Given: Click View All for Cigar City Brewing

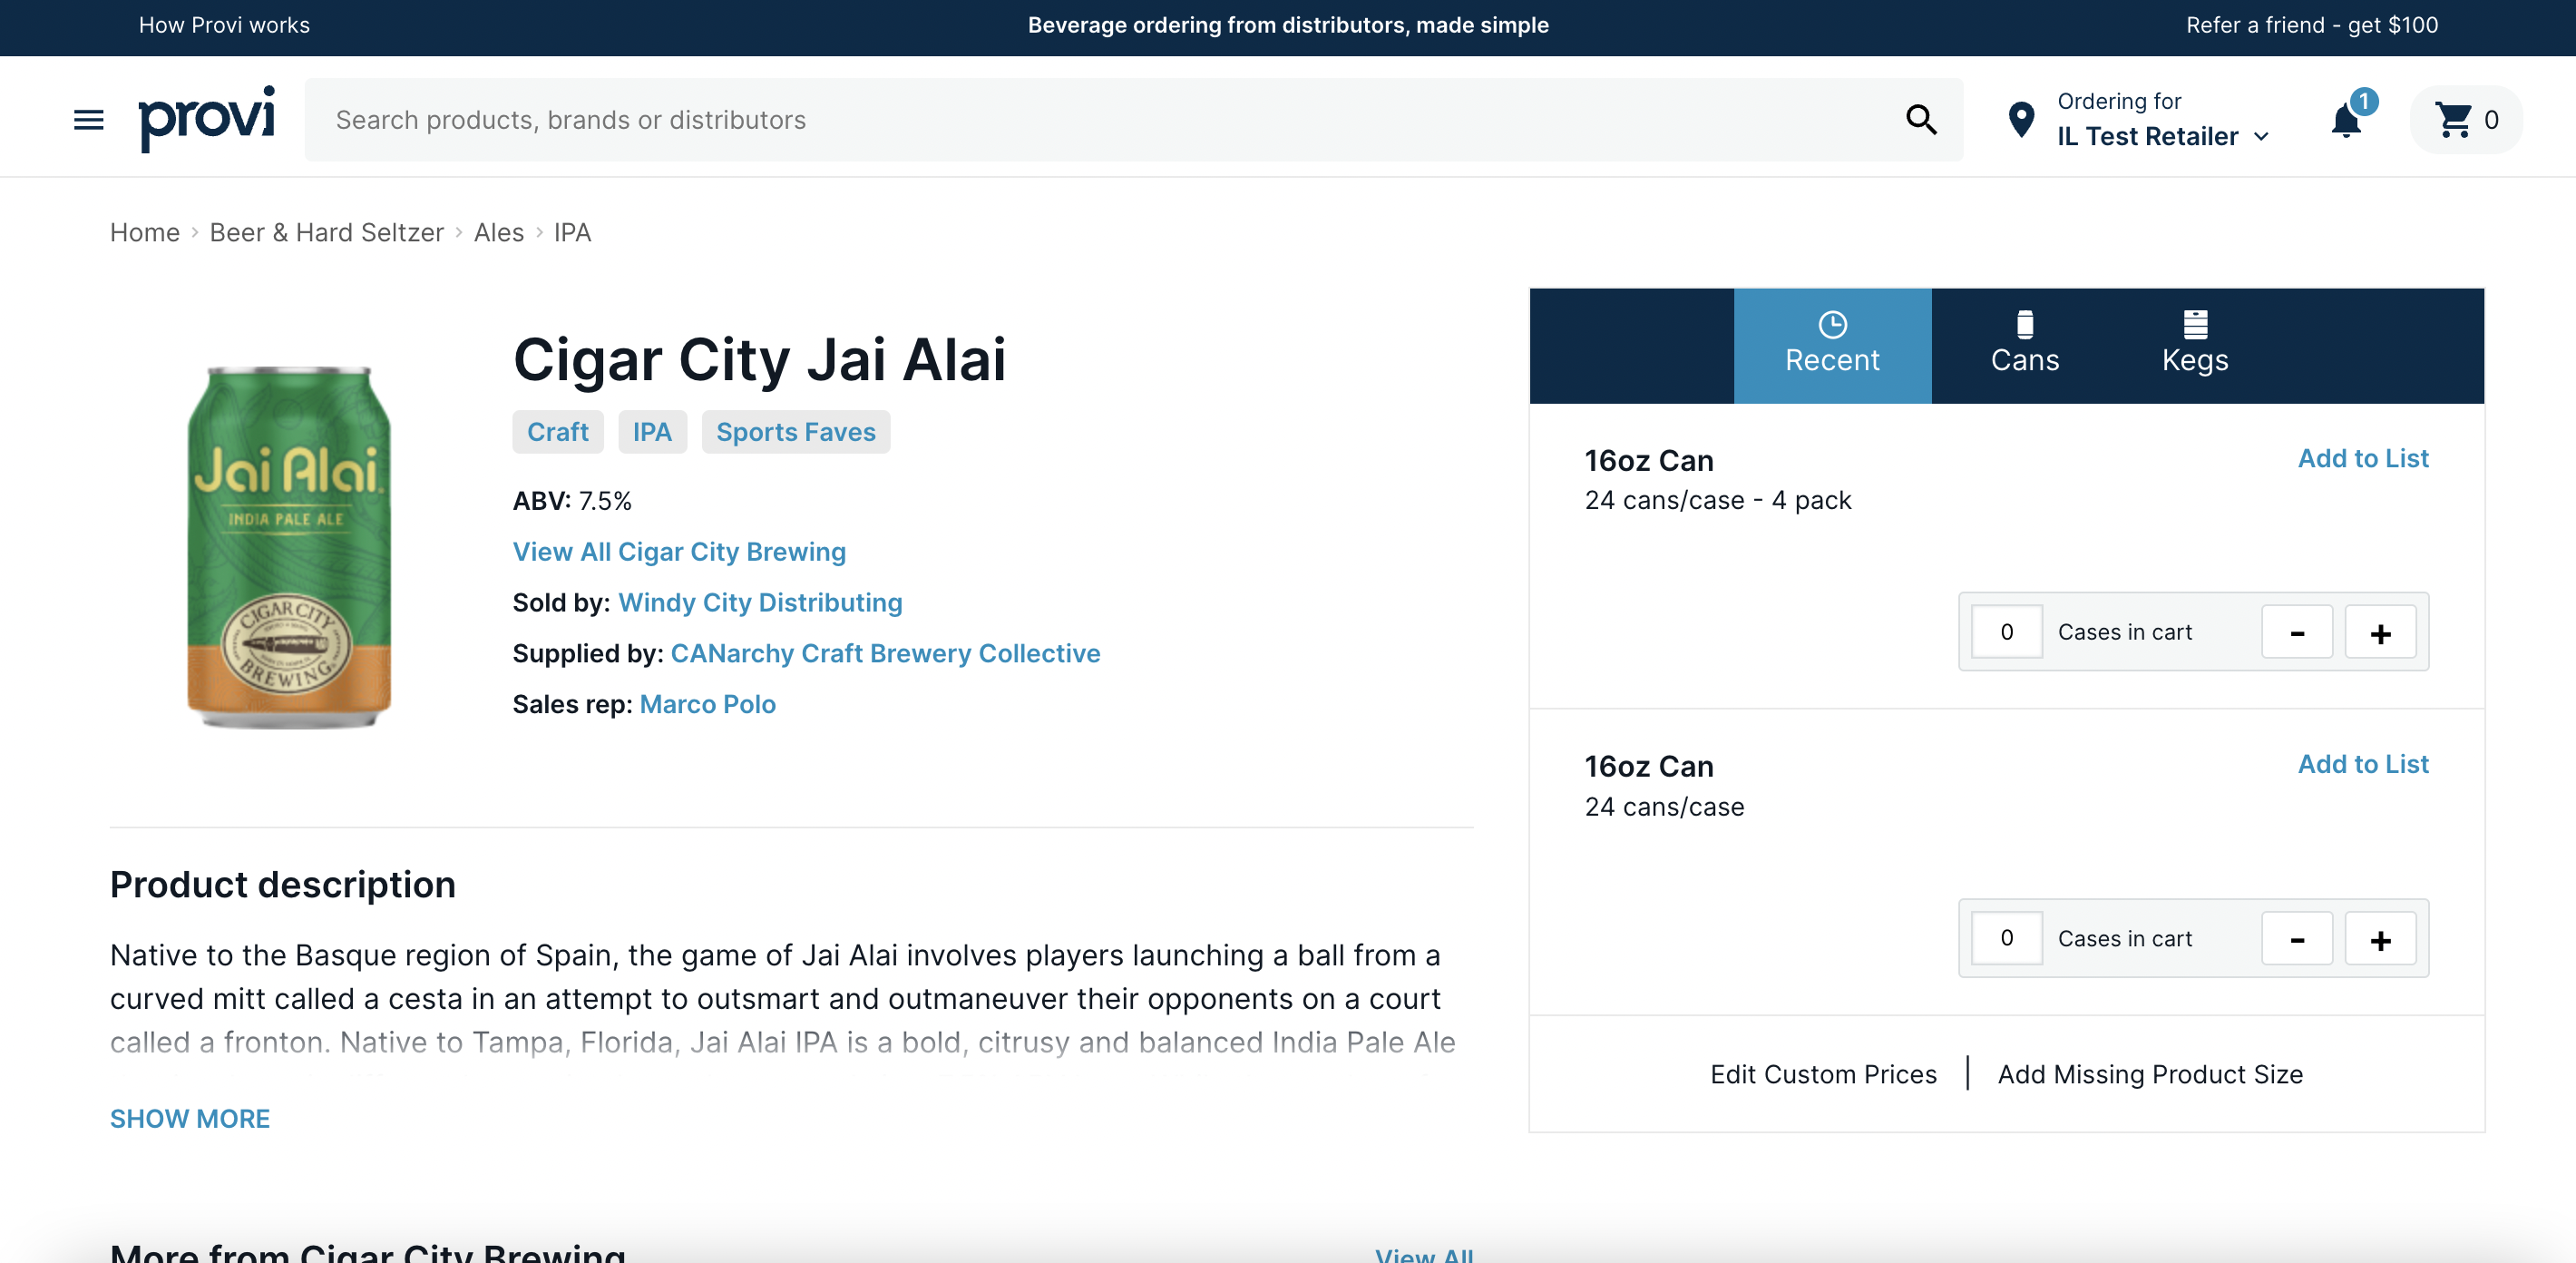Looking at the screenshot, I should pos(1424,1255).
